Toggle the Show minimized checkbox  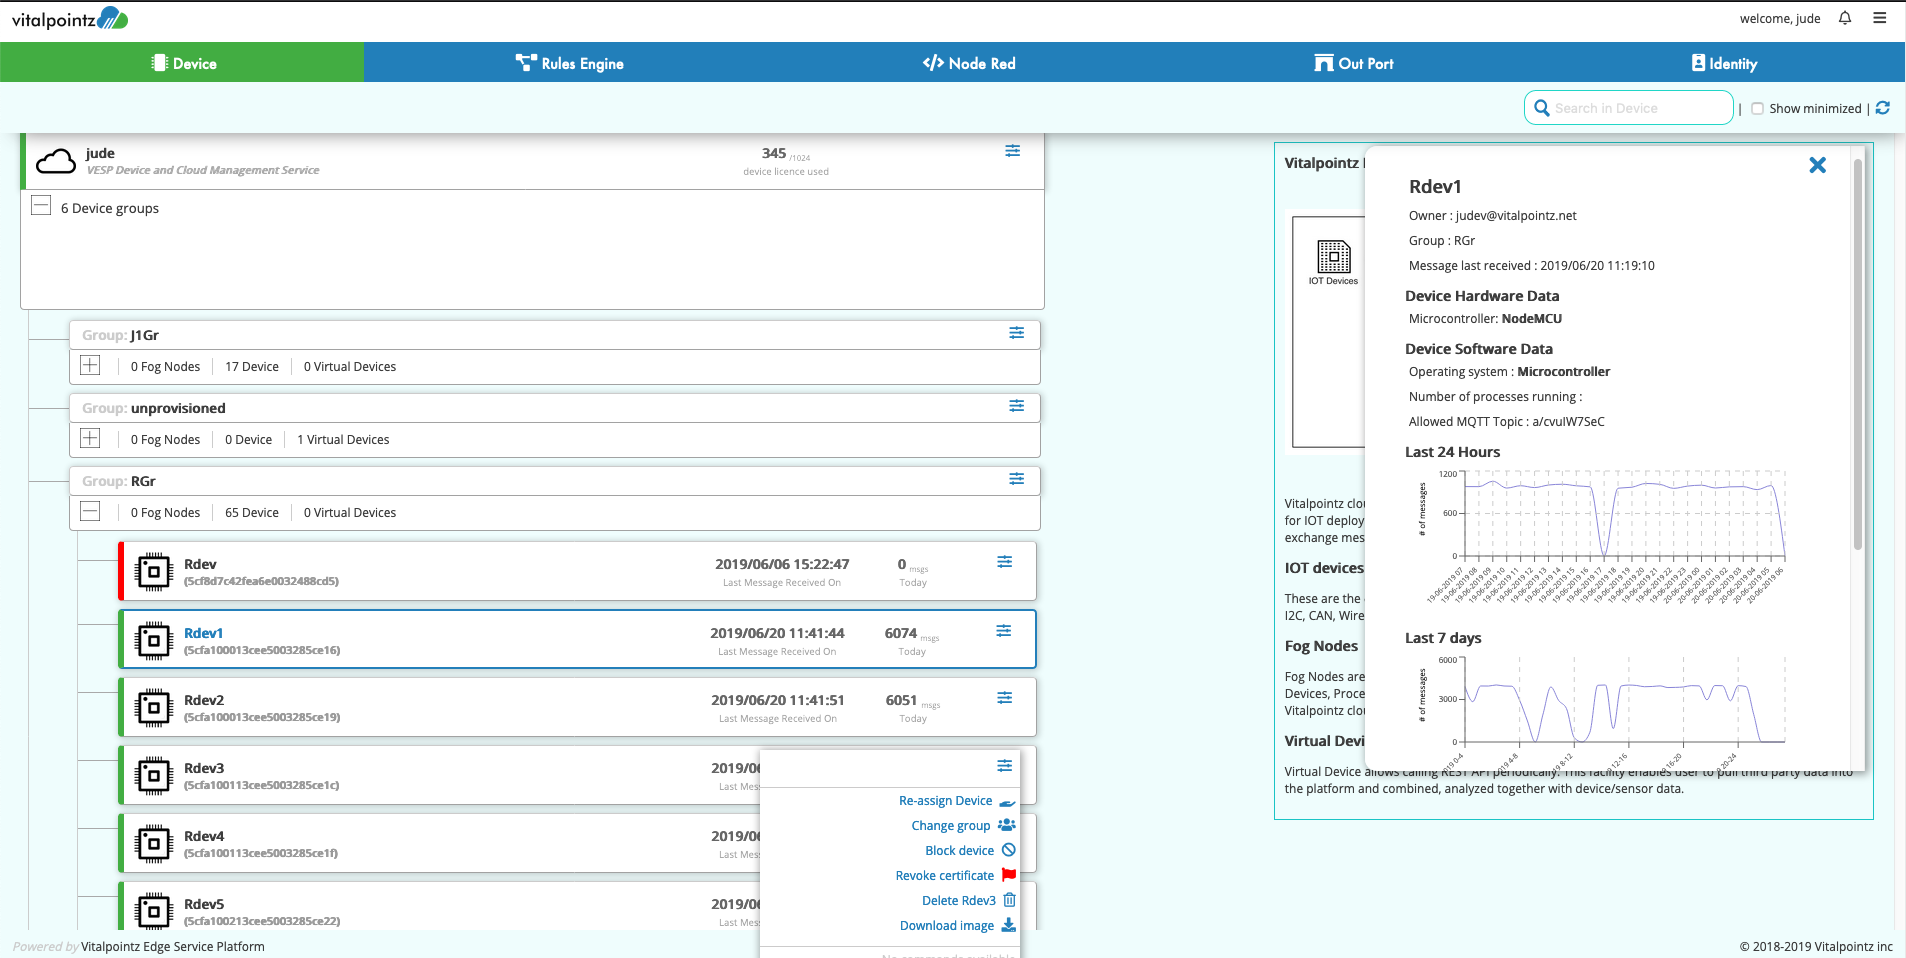pos(1757,109)
